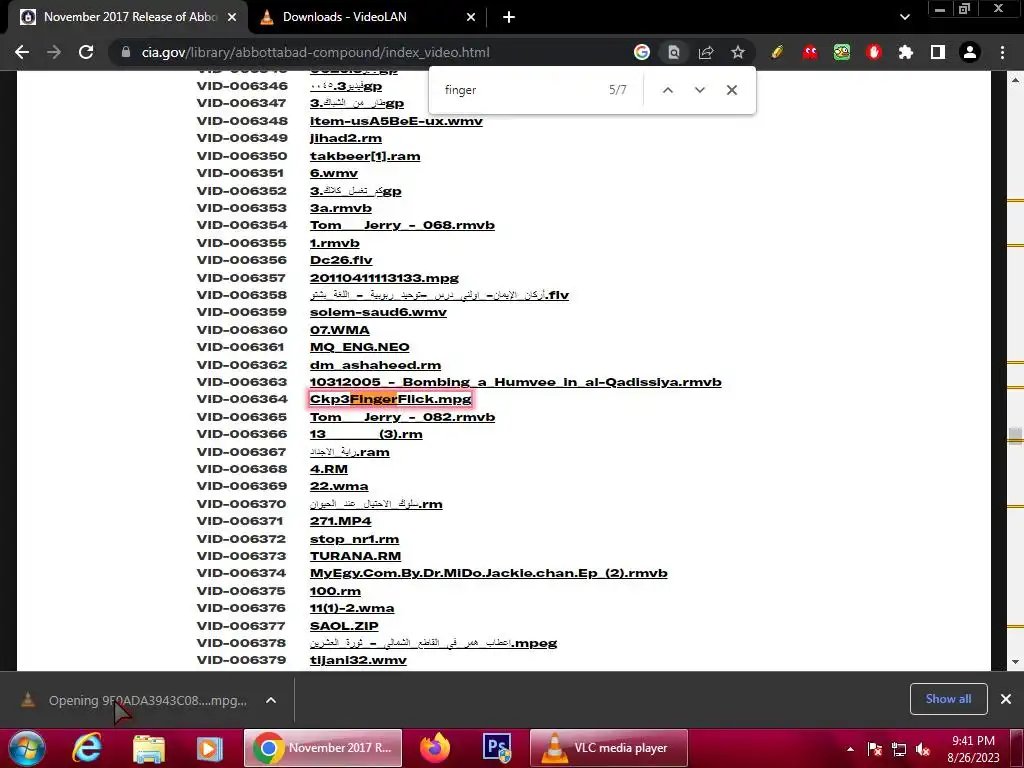Go back to the previous page

[x=22, y=52]
